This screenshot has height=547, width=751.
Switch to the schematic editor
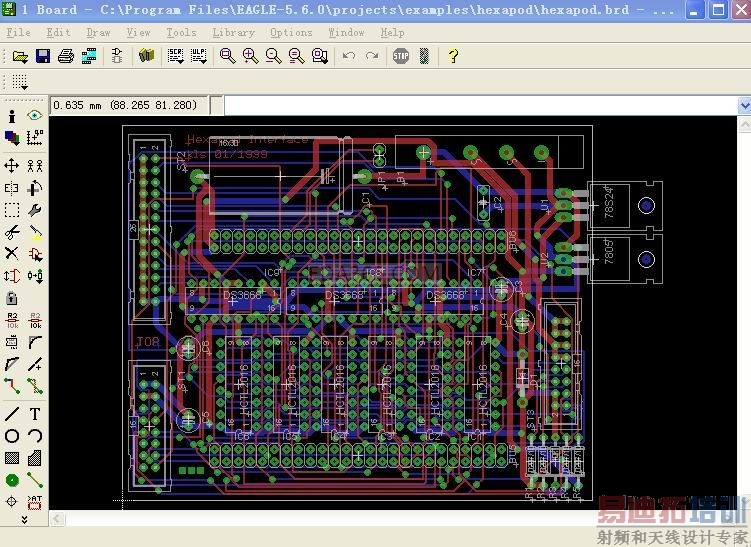coord(116,56)
